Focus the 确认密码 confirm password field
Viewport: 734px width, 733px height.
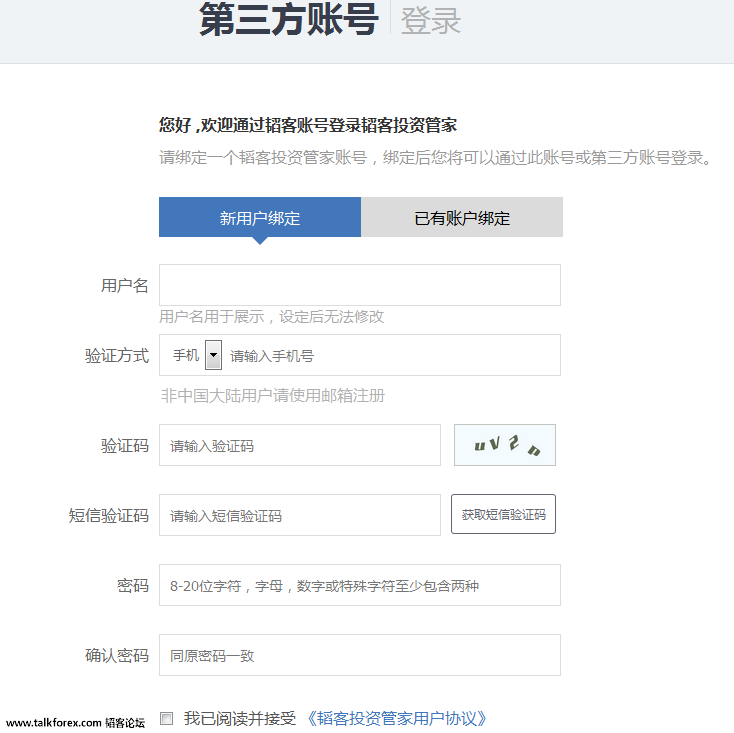pyautogui.click(x=360, y=655)
